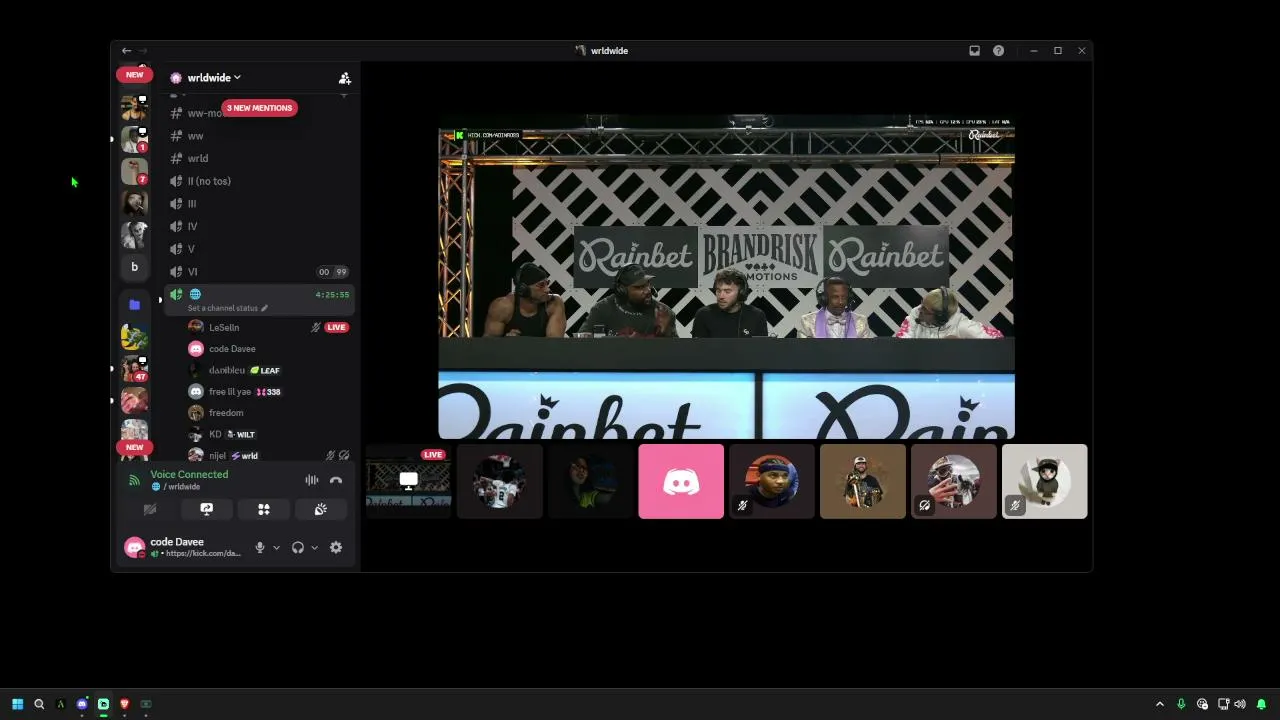Open the server folder icon in sidebar
Screen dimensions: 1280x720
[x=134, y=304]
